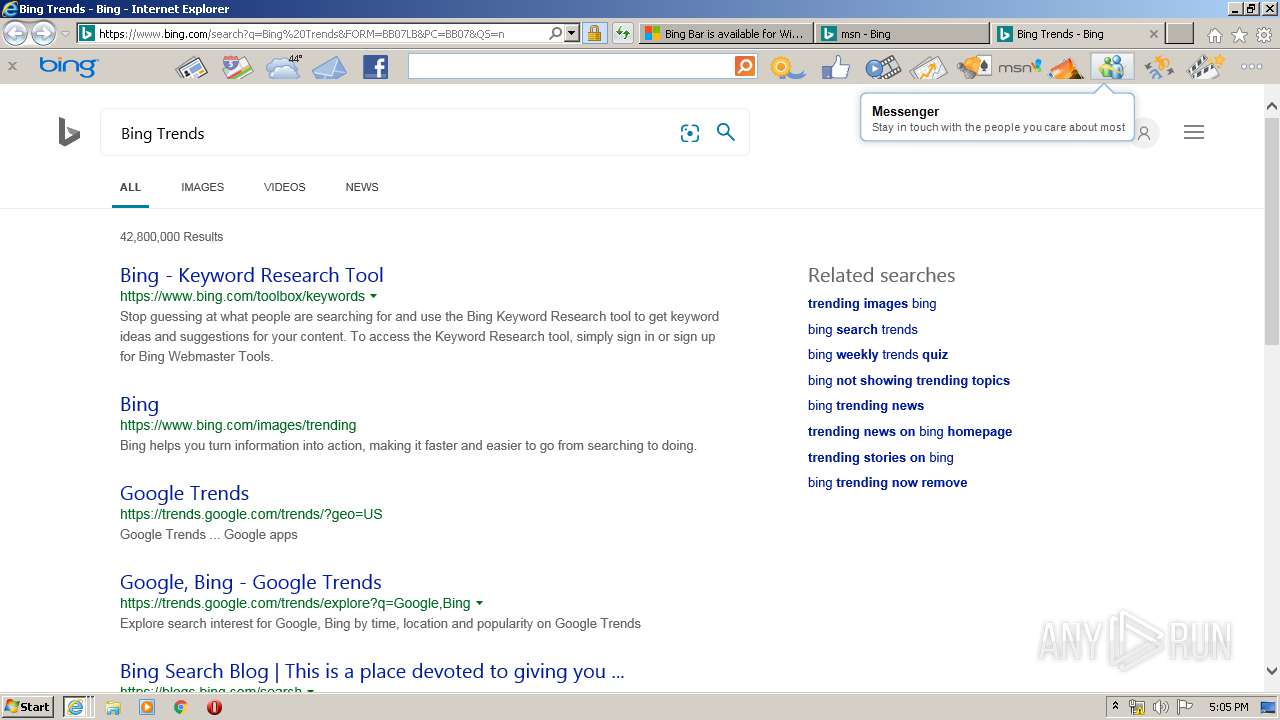Screen dimensions: 1280x720
Task: Open the Bing Bar Games icon
Action: pos(973,67)
